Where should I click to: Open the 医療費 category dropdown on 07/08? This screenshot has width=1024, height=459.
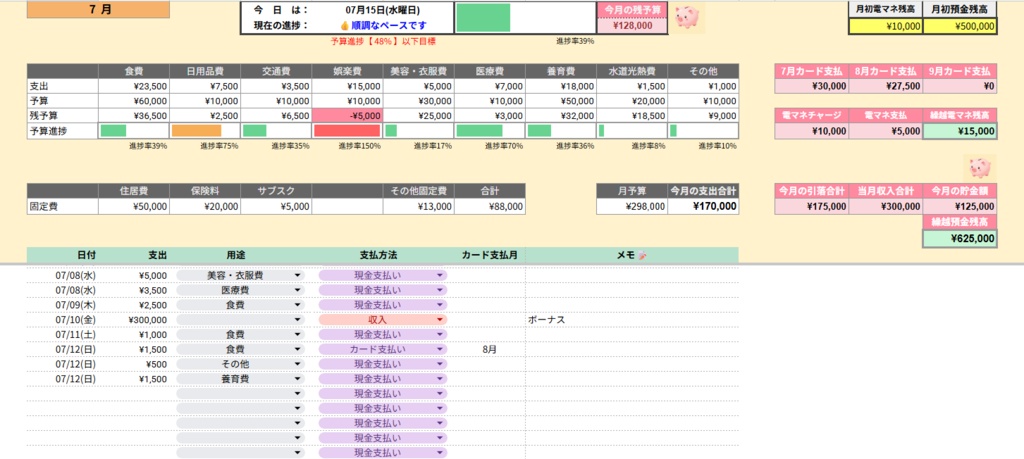tap(298, 291)
